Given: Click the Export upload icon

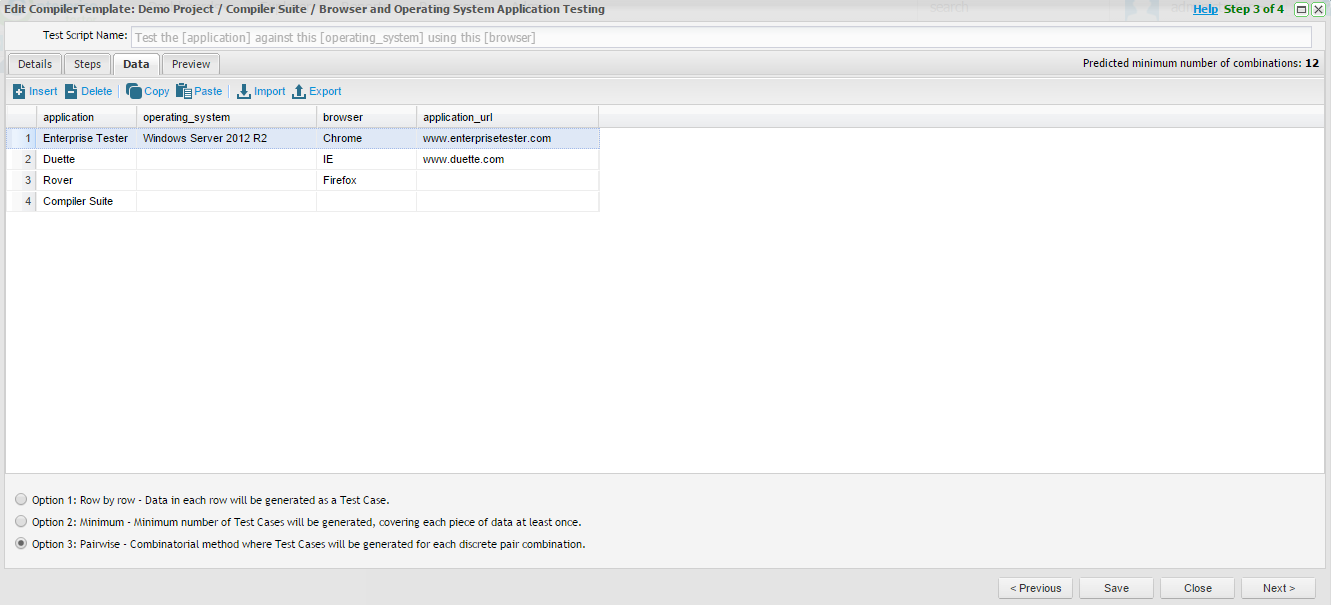Looking at the screenshot, I should [x=299, y=91].
